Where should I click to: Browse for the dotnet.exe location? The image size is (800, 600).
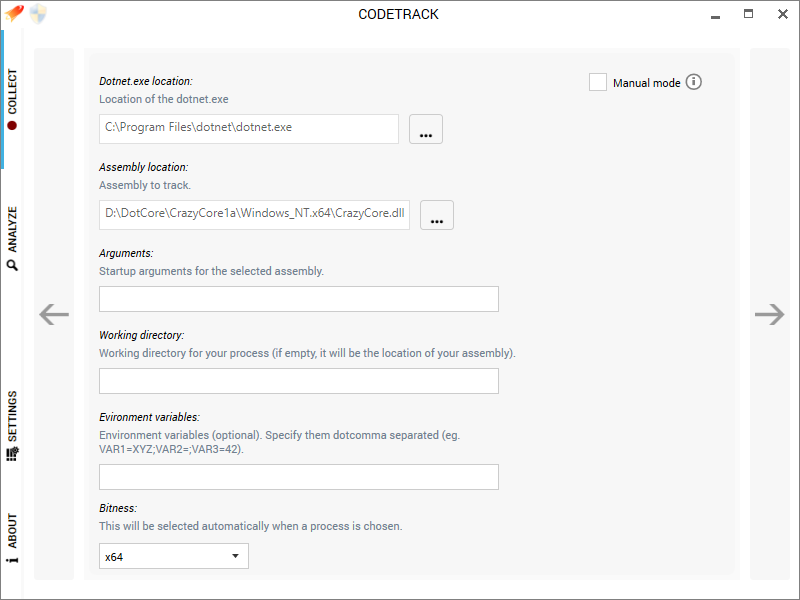[x=426, y=129]
